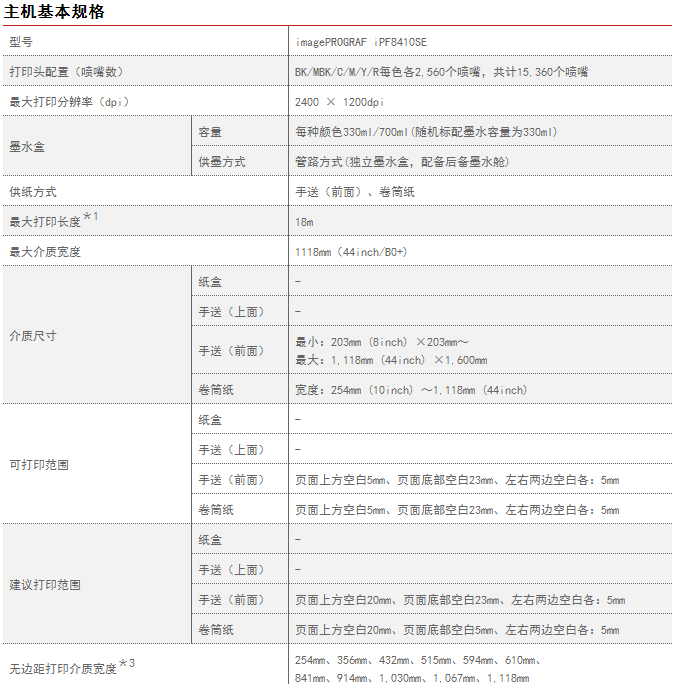This screenshot has height=684, width=675.
Task: Click 手送(上面) under 介质尺寸
Action: 231,311
